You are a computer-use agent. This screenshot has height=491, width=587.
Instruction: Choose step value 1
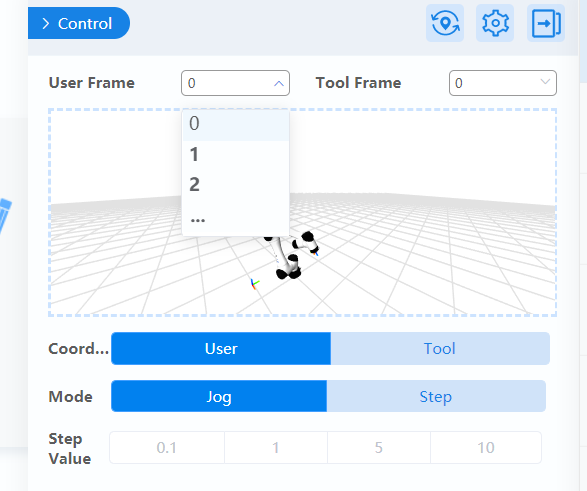click(276, 448)
